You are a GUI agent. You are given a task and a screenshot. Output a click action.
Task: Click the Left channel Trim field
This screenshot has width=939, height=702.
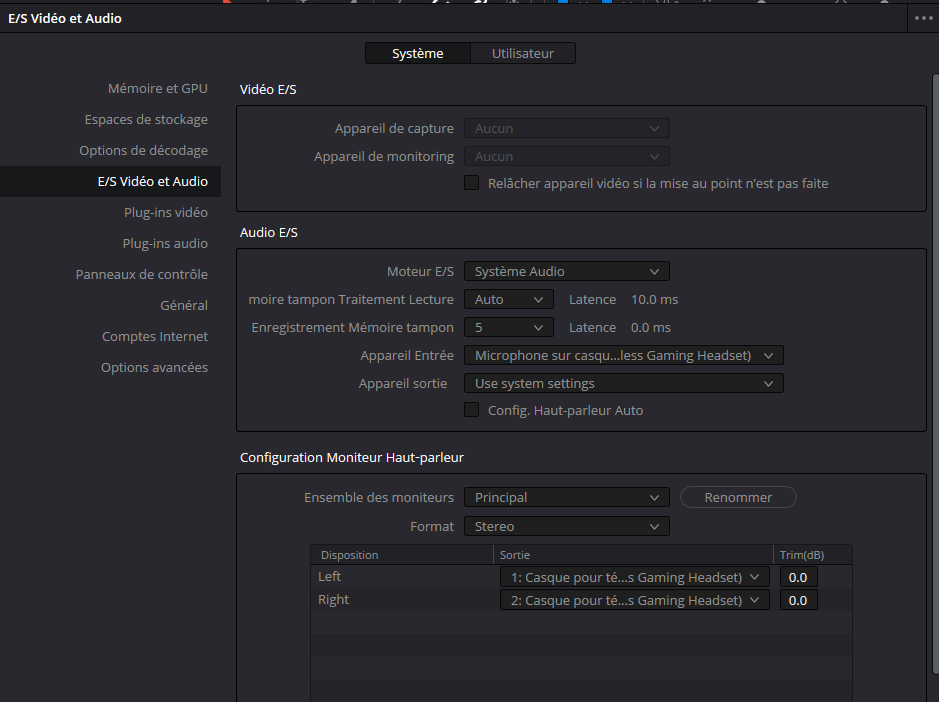tap(798, 577)
